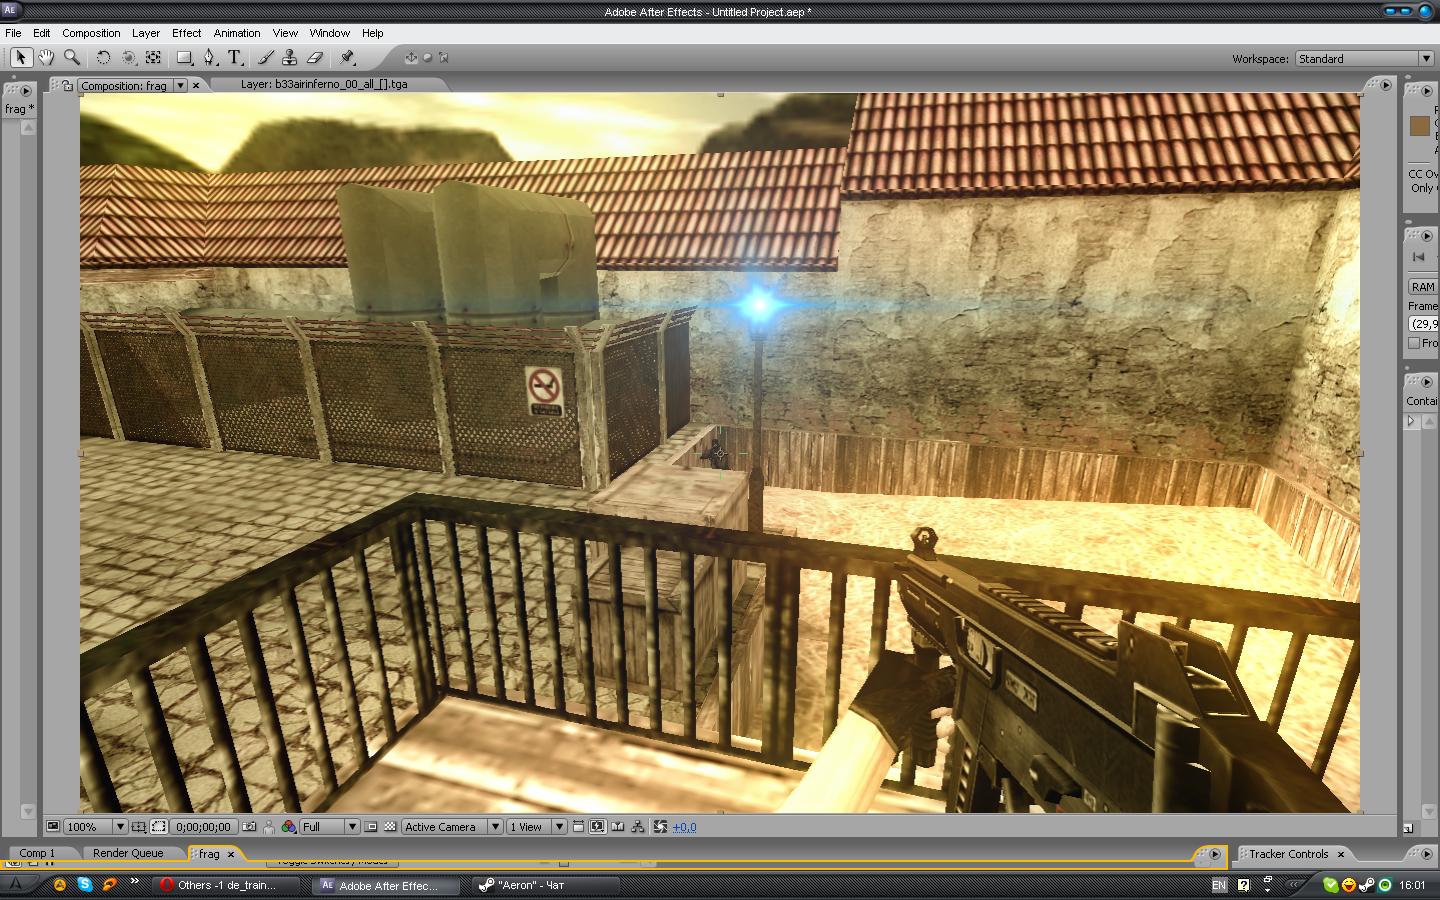
Task: Select the Clone Stamp tool
Action: click(290, 58)
